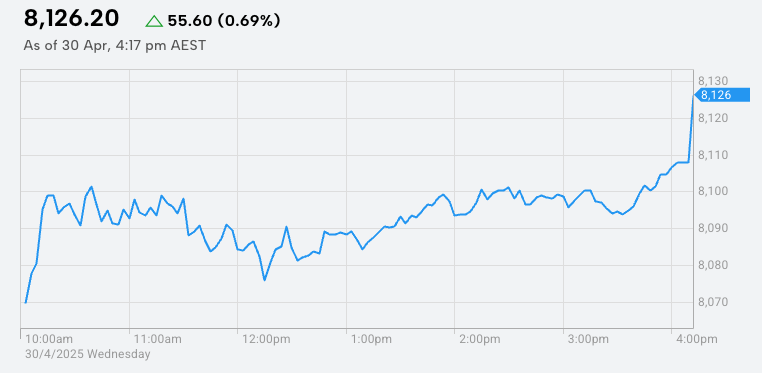Click the 2:00pm time axis label
Image resolution: width=762 pixels, height=373 pixels.
click(481, 339)
